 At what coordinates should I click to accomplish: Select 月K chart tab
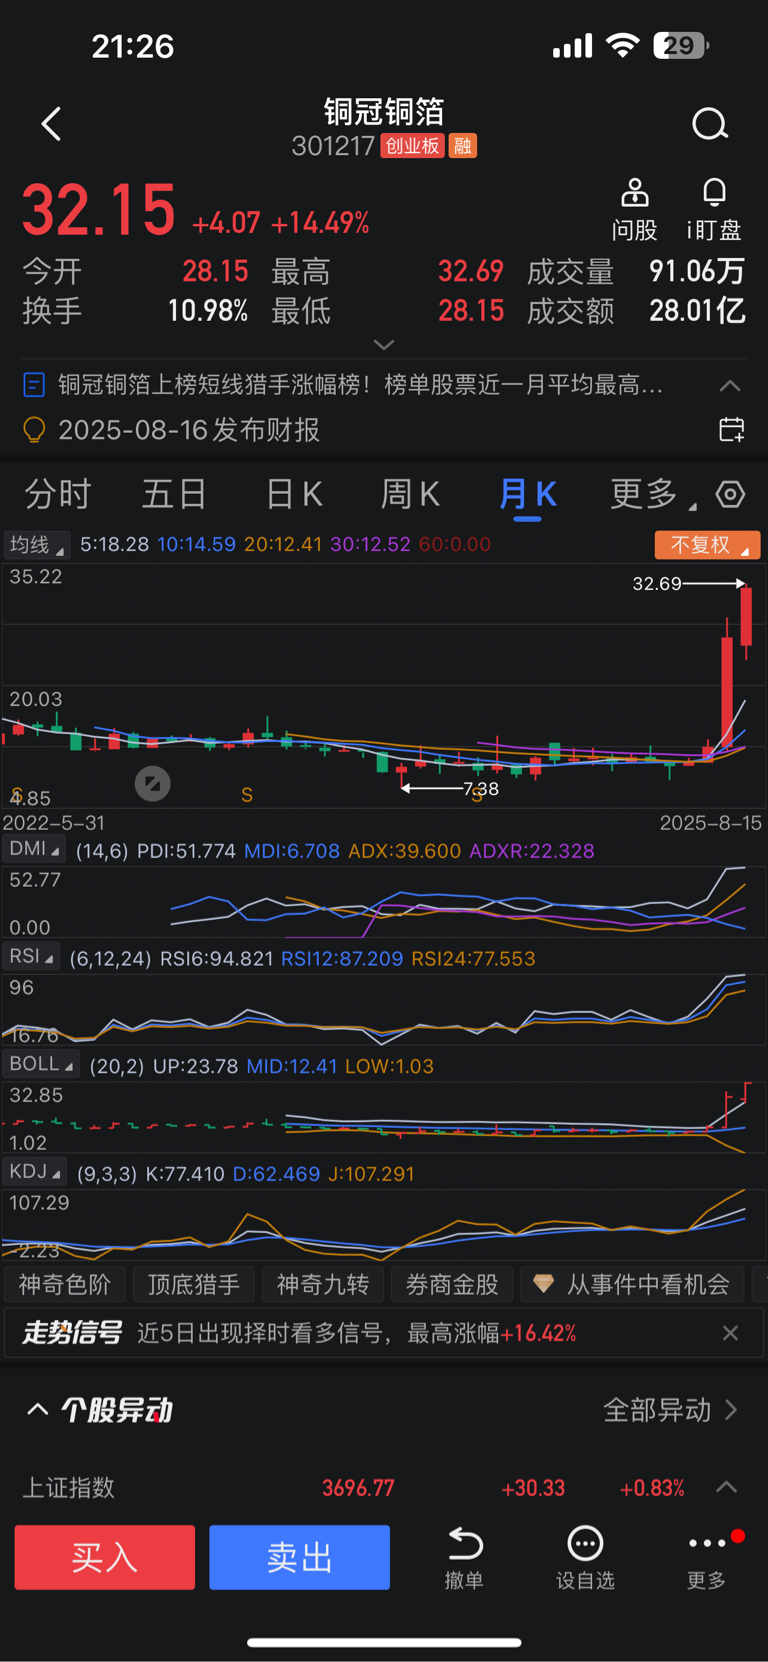tap(528, 494)
